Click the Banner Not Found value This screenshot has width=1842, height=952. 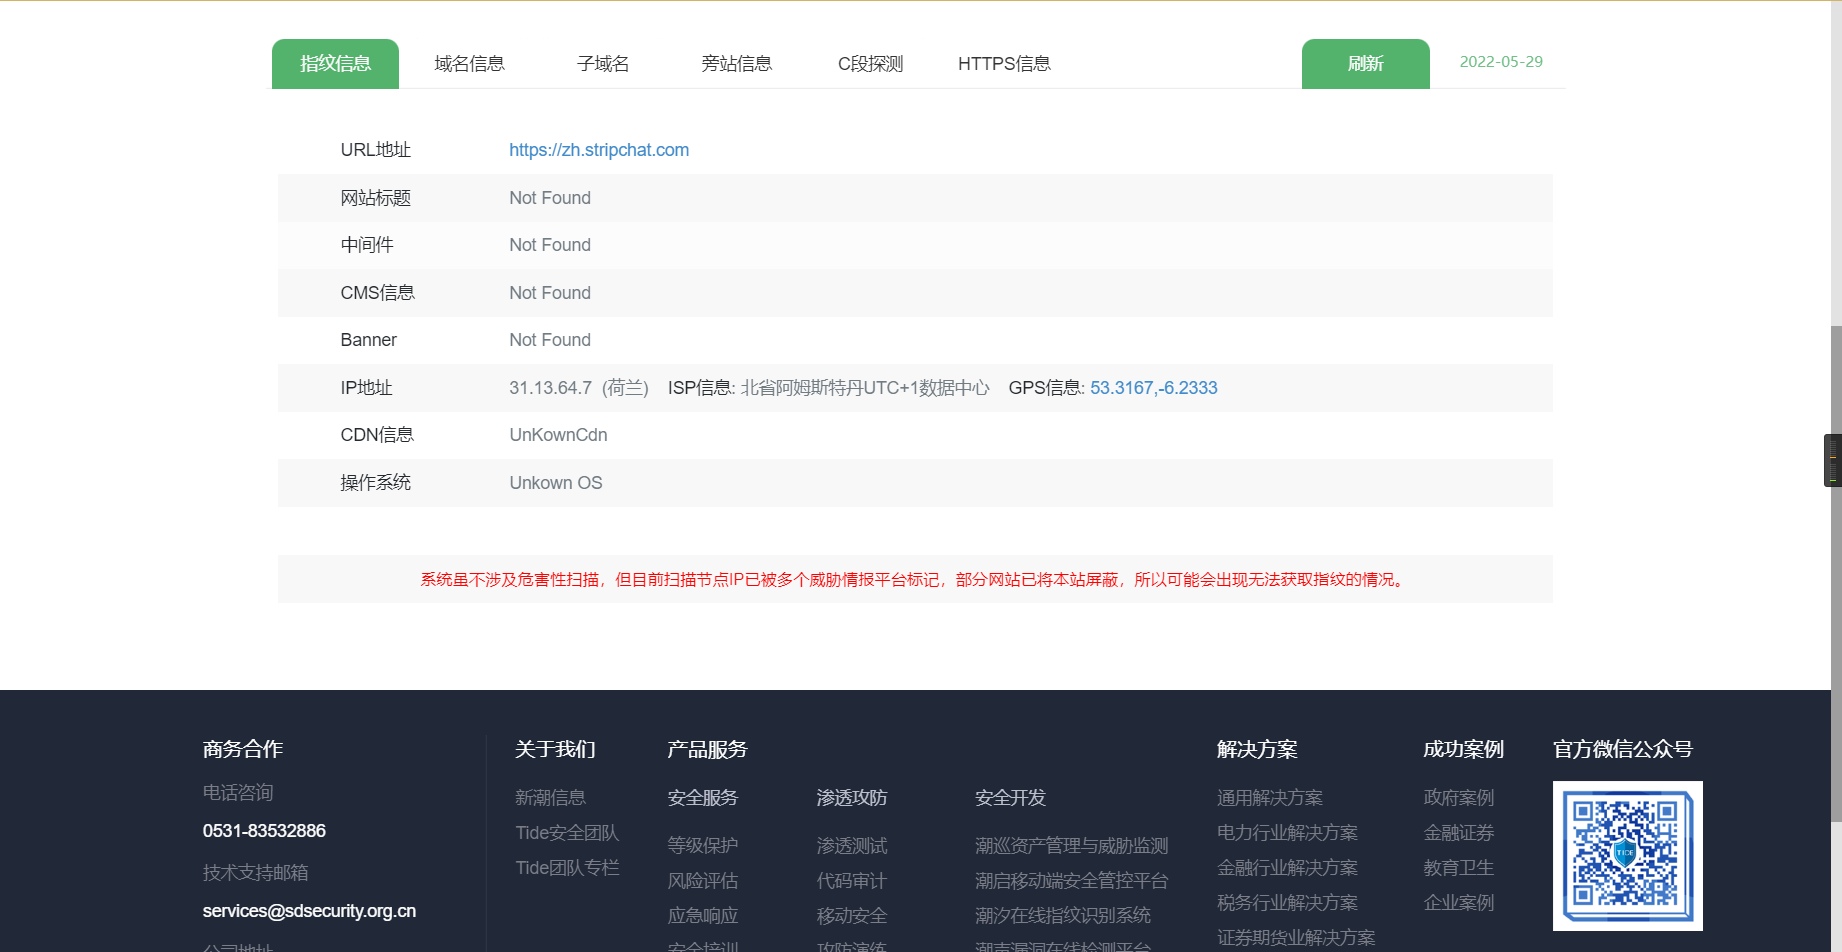point(550,340)
